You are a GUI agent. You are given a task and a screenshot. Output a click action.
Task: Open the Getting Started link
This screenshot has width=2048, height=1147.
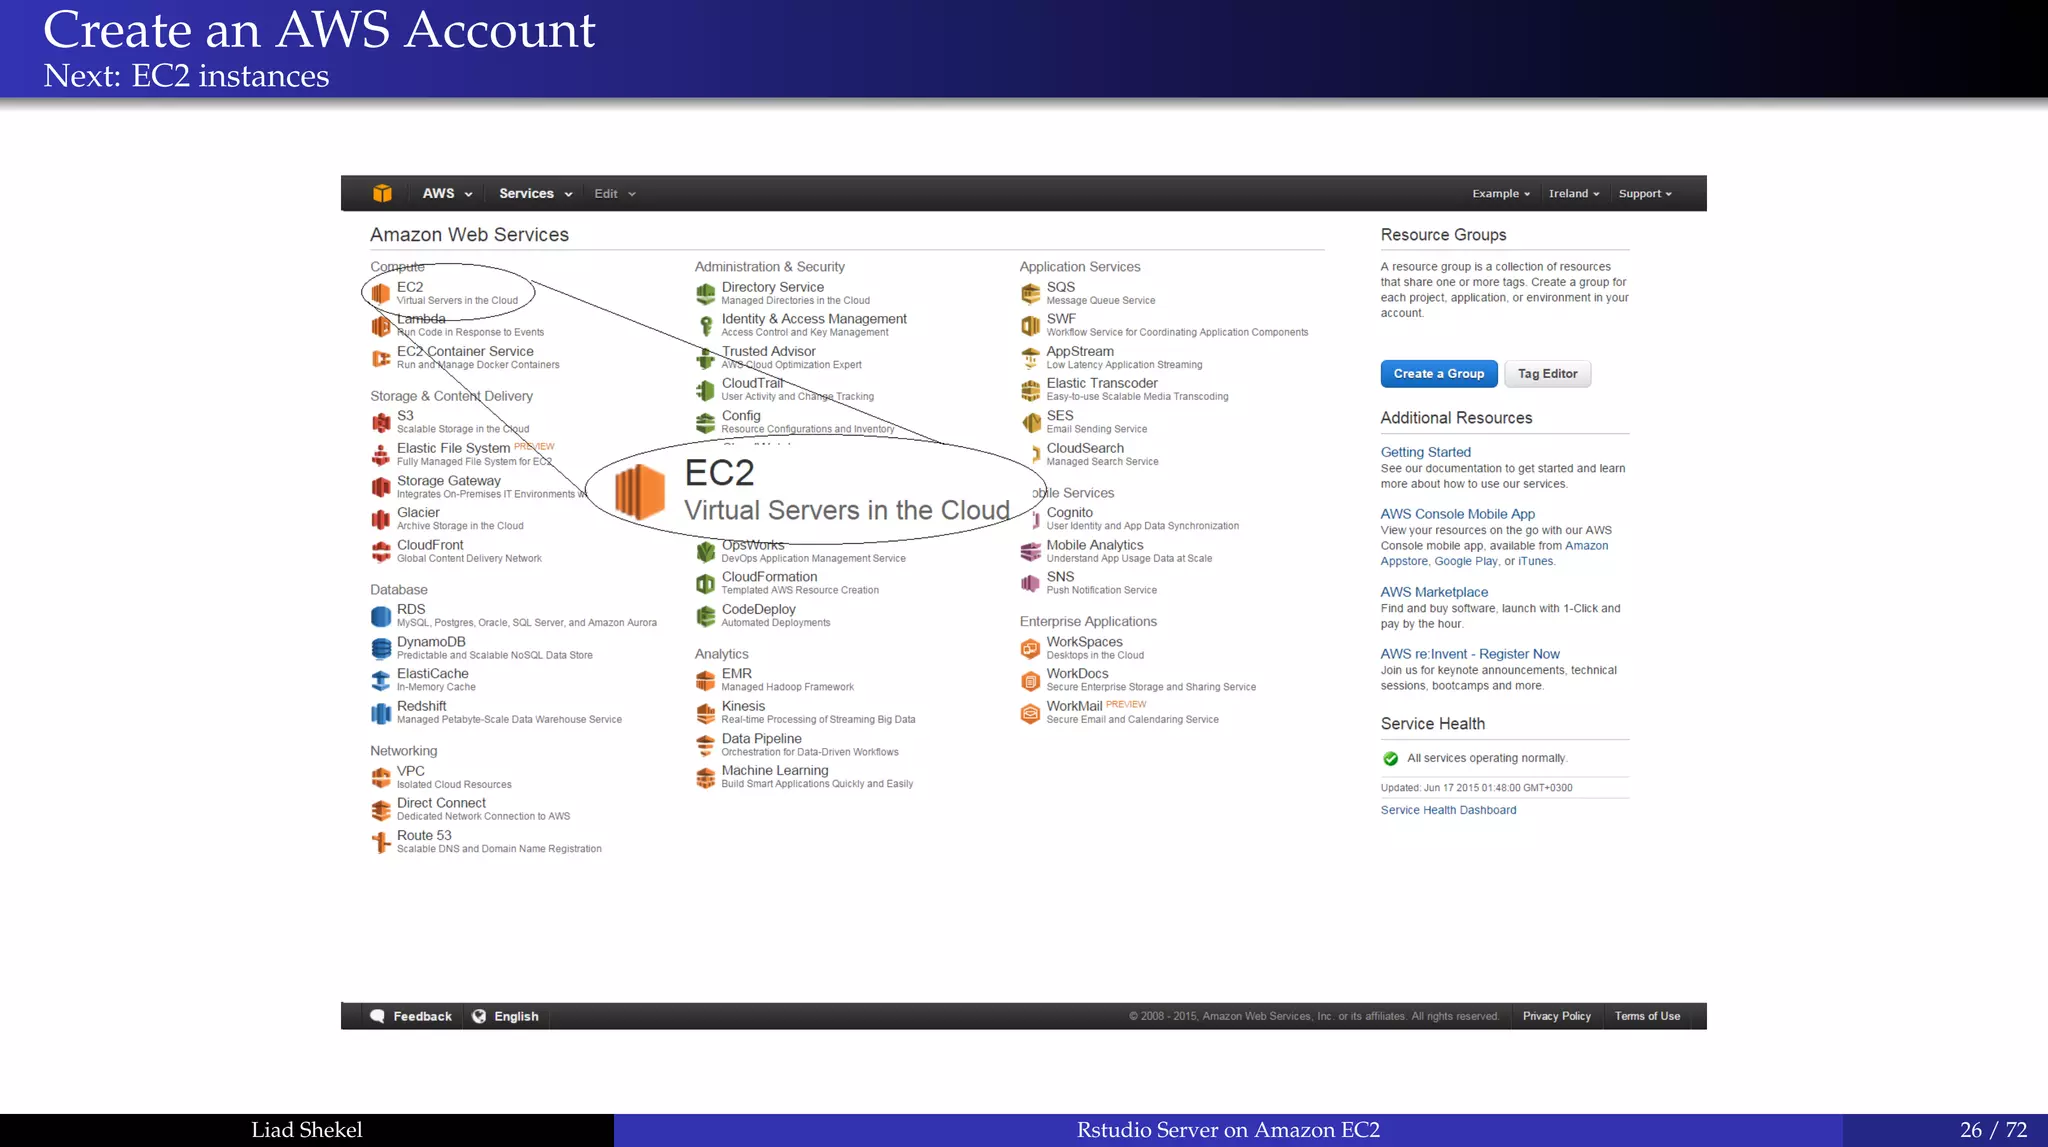coord(1425,452)
